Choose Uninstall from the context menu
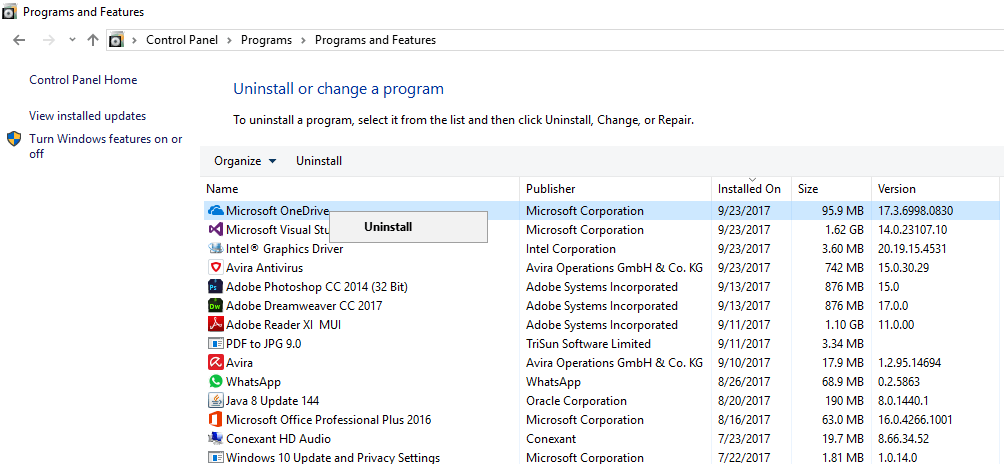Screen dimensions: 1004x464 tap(409, 227)
